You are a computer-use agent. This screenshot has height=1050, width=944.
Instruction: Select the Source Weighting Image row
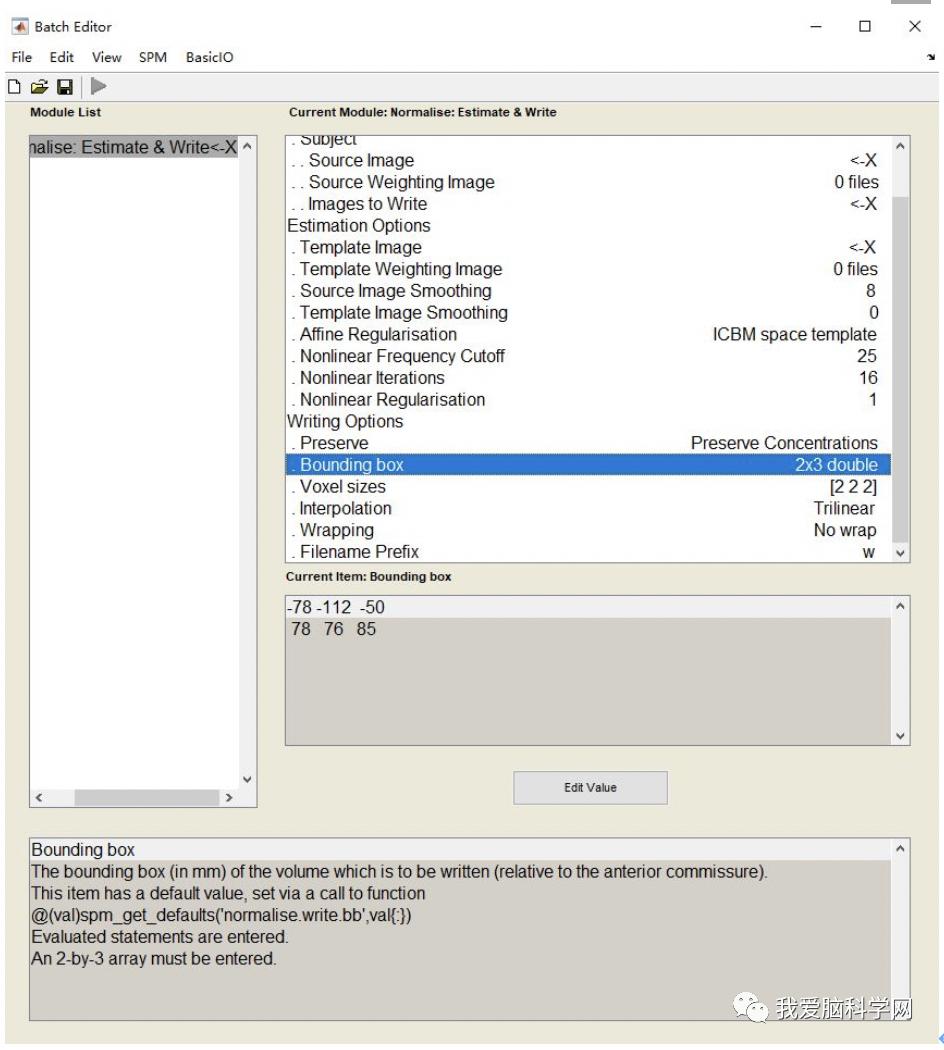point(588,182)
